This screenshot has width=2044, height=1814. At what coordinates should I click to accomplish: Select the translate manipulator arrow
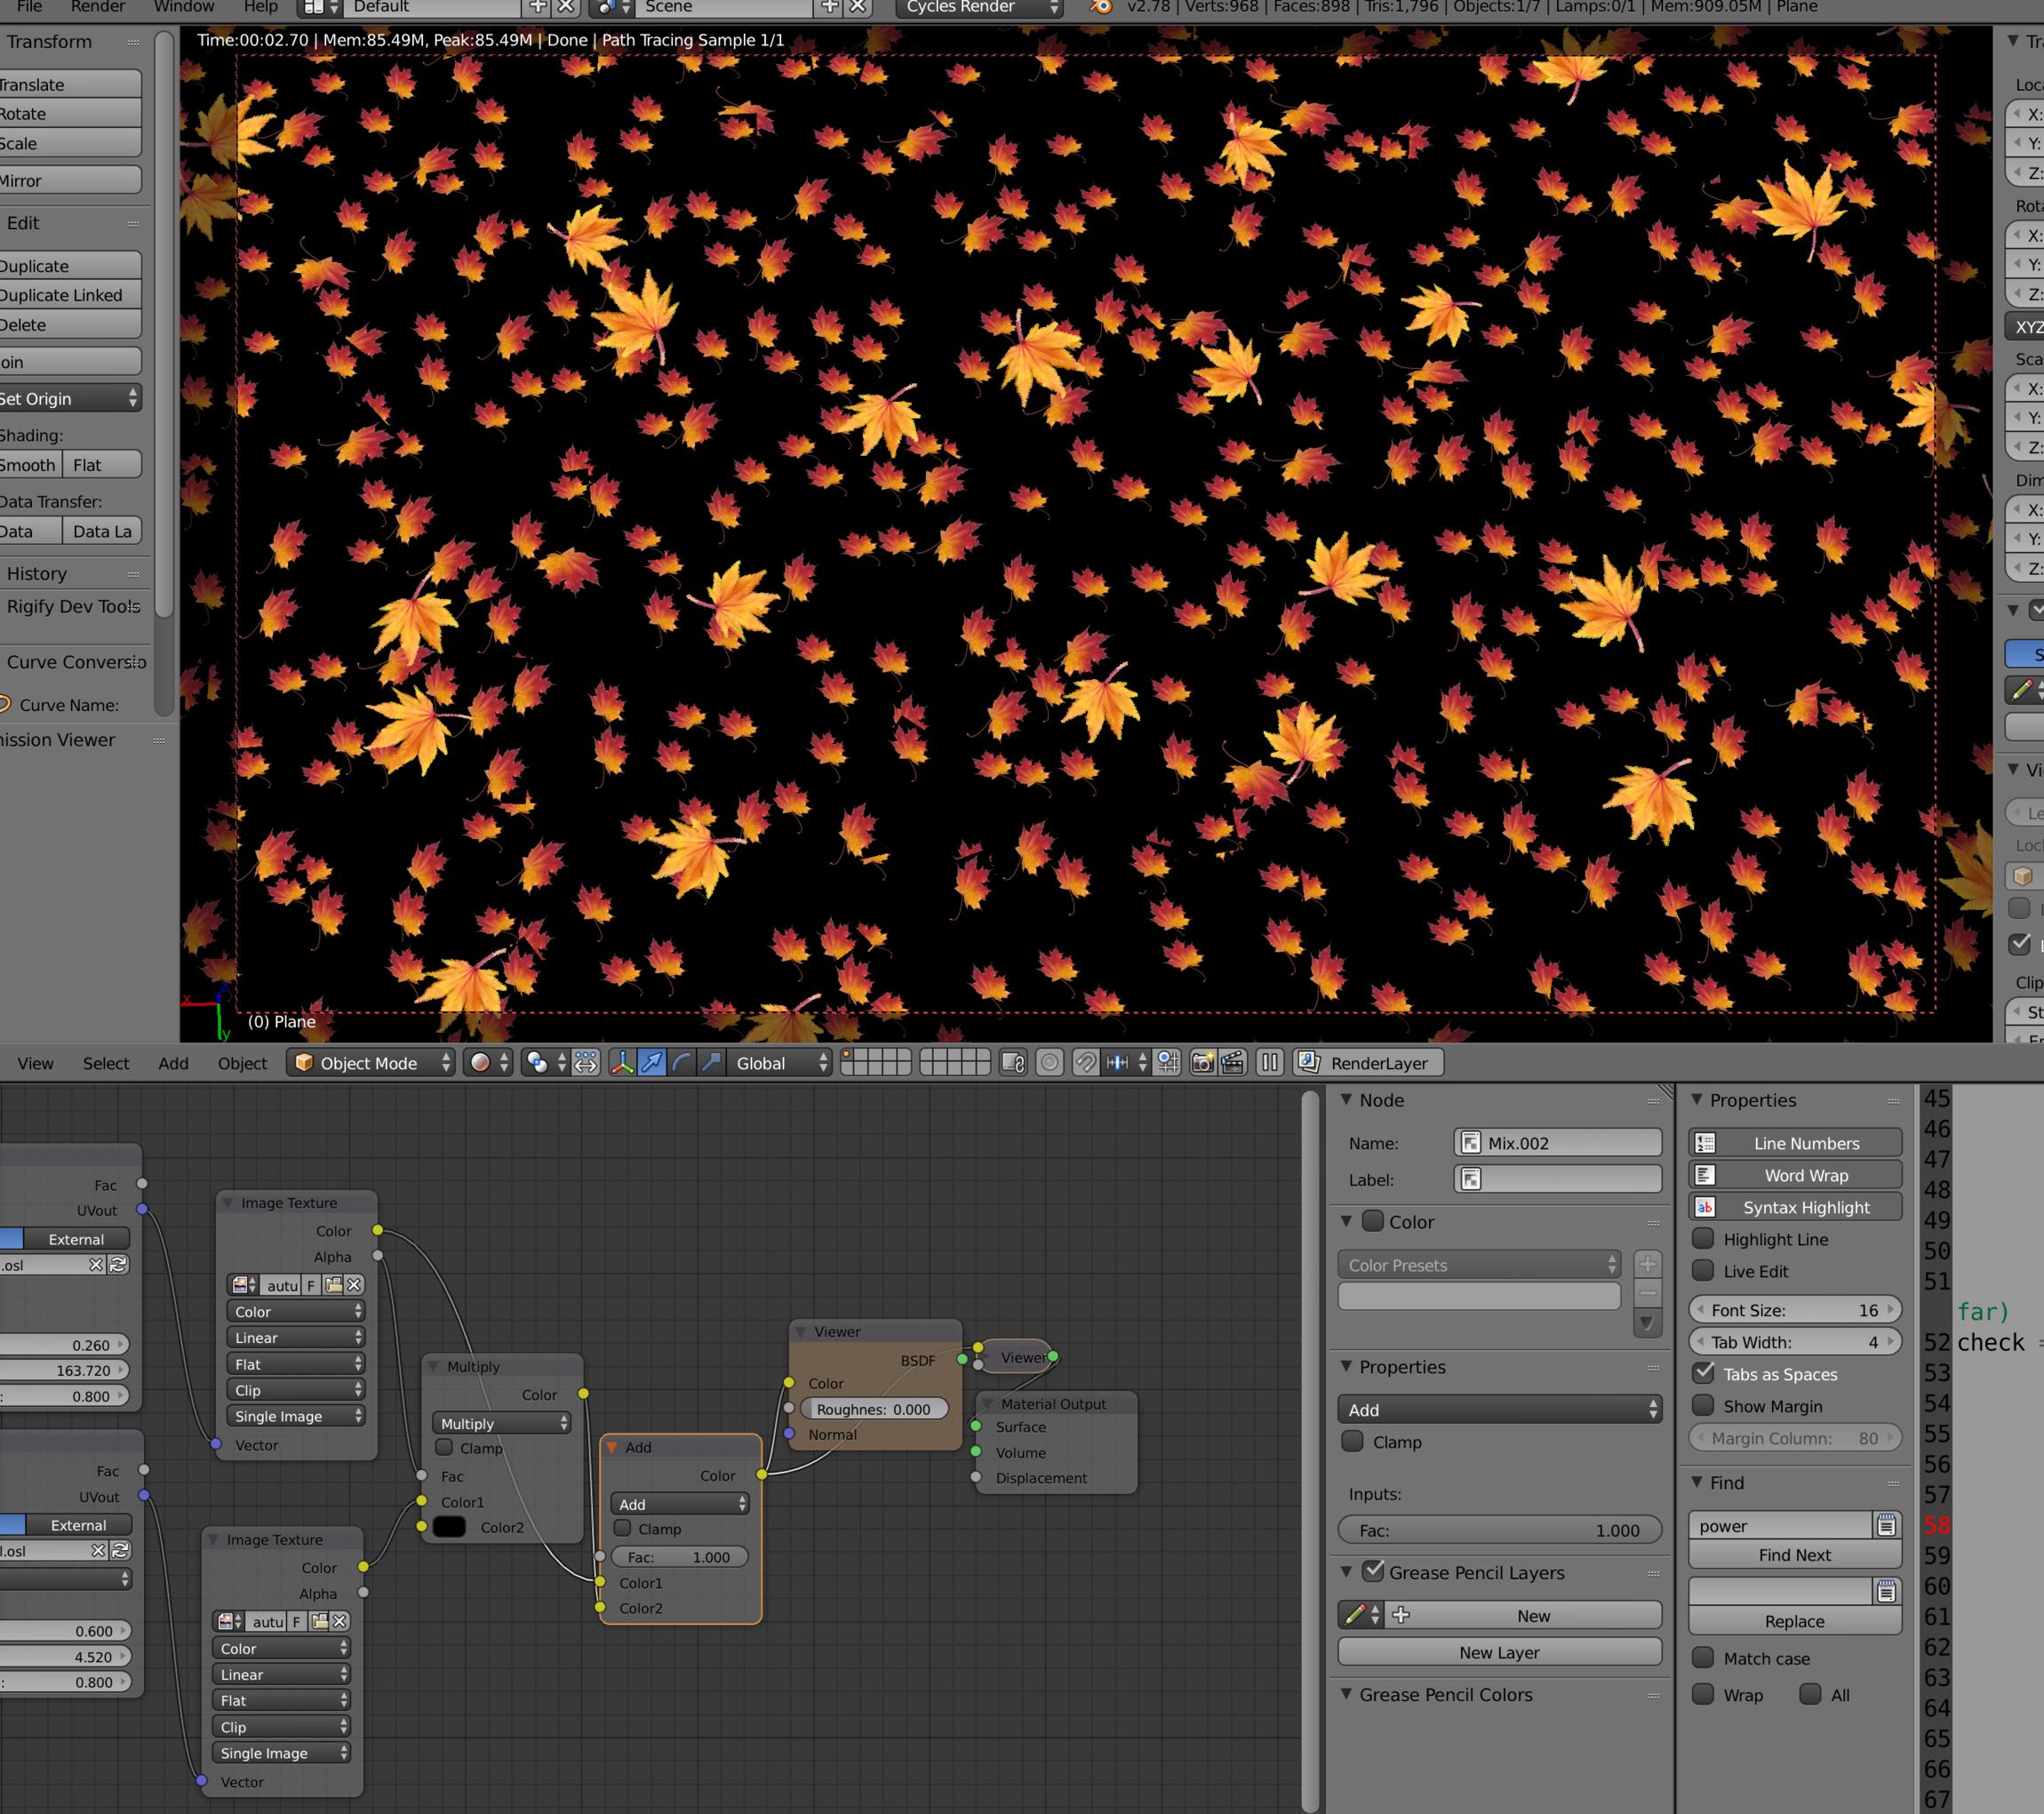tap(652, 1063)
